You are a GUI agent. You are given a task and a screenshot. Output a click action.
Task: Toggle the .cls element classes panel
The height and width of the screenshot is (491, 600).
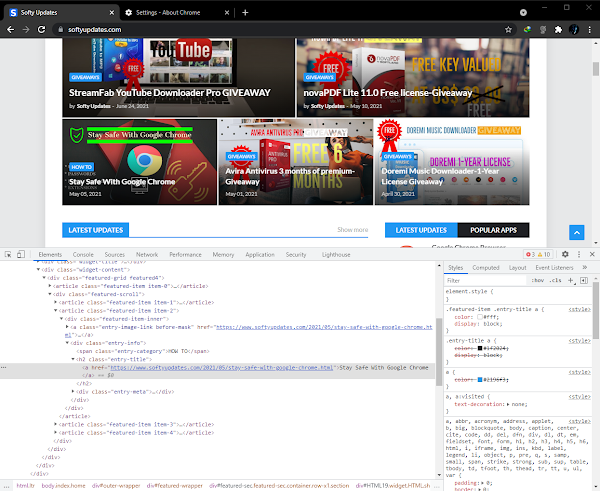[x=556, y=281]
